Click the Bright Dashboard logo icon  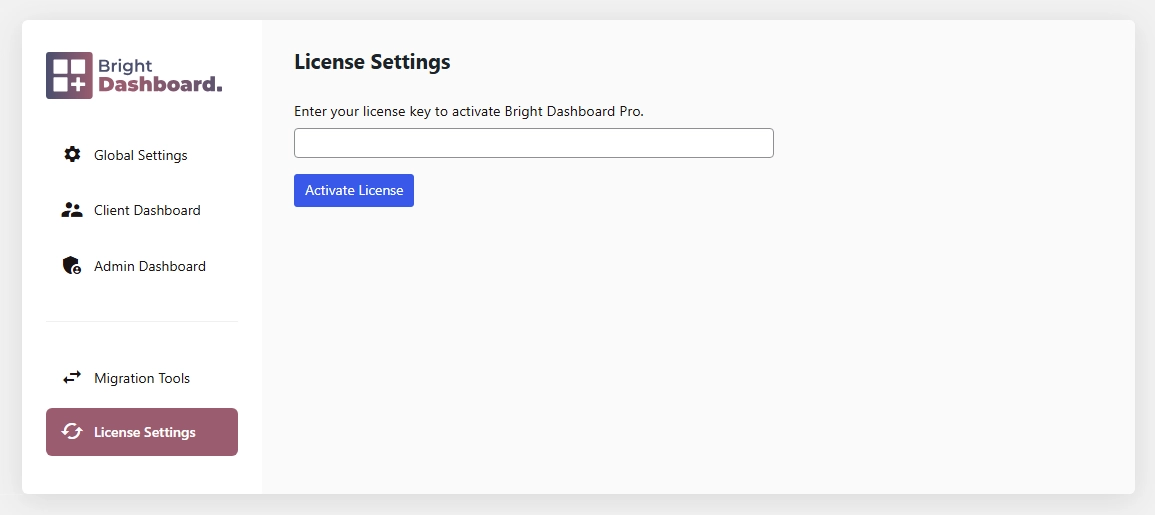tap(69, 75)
